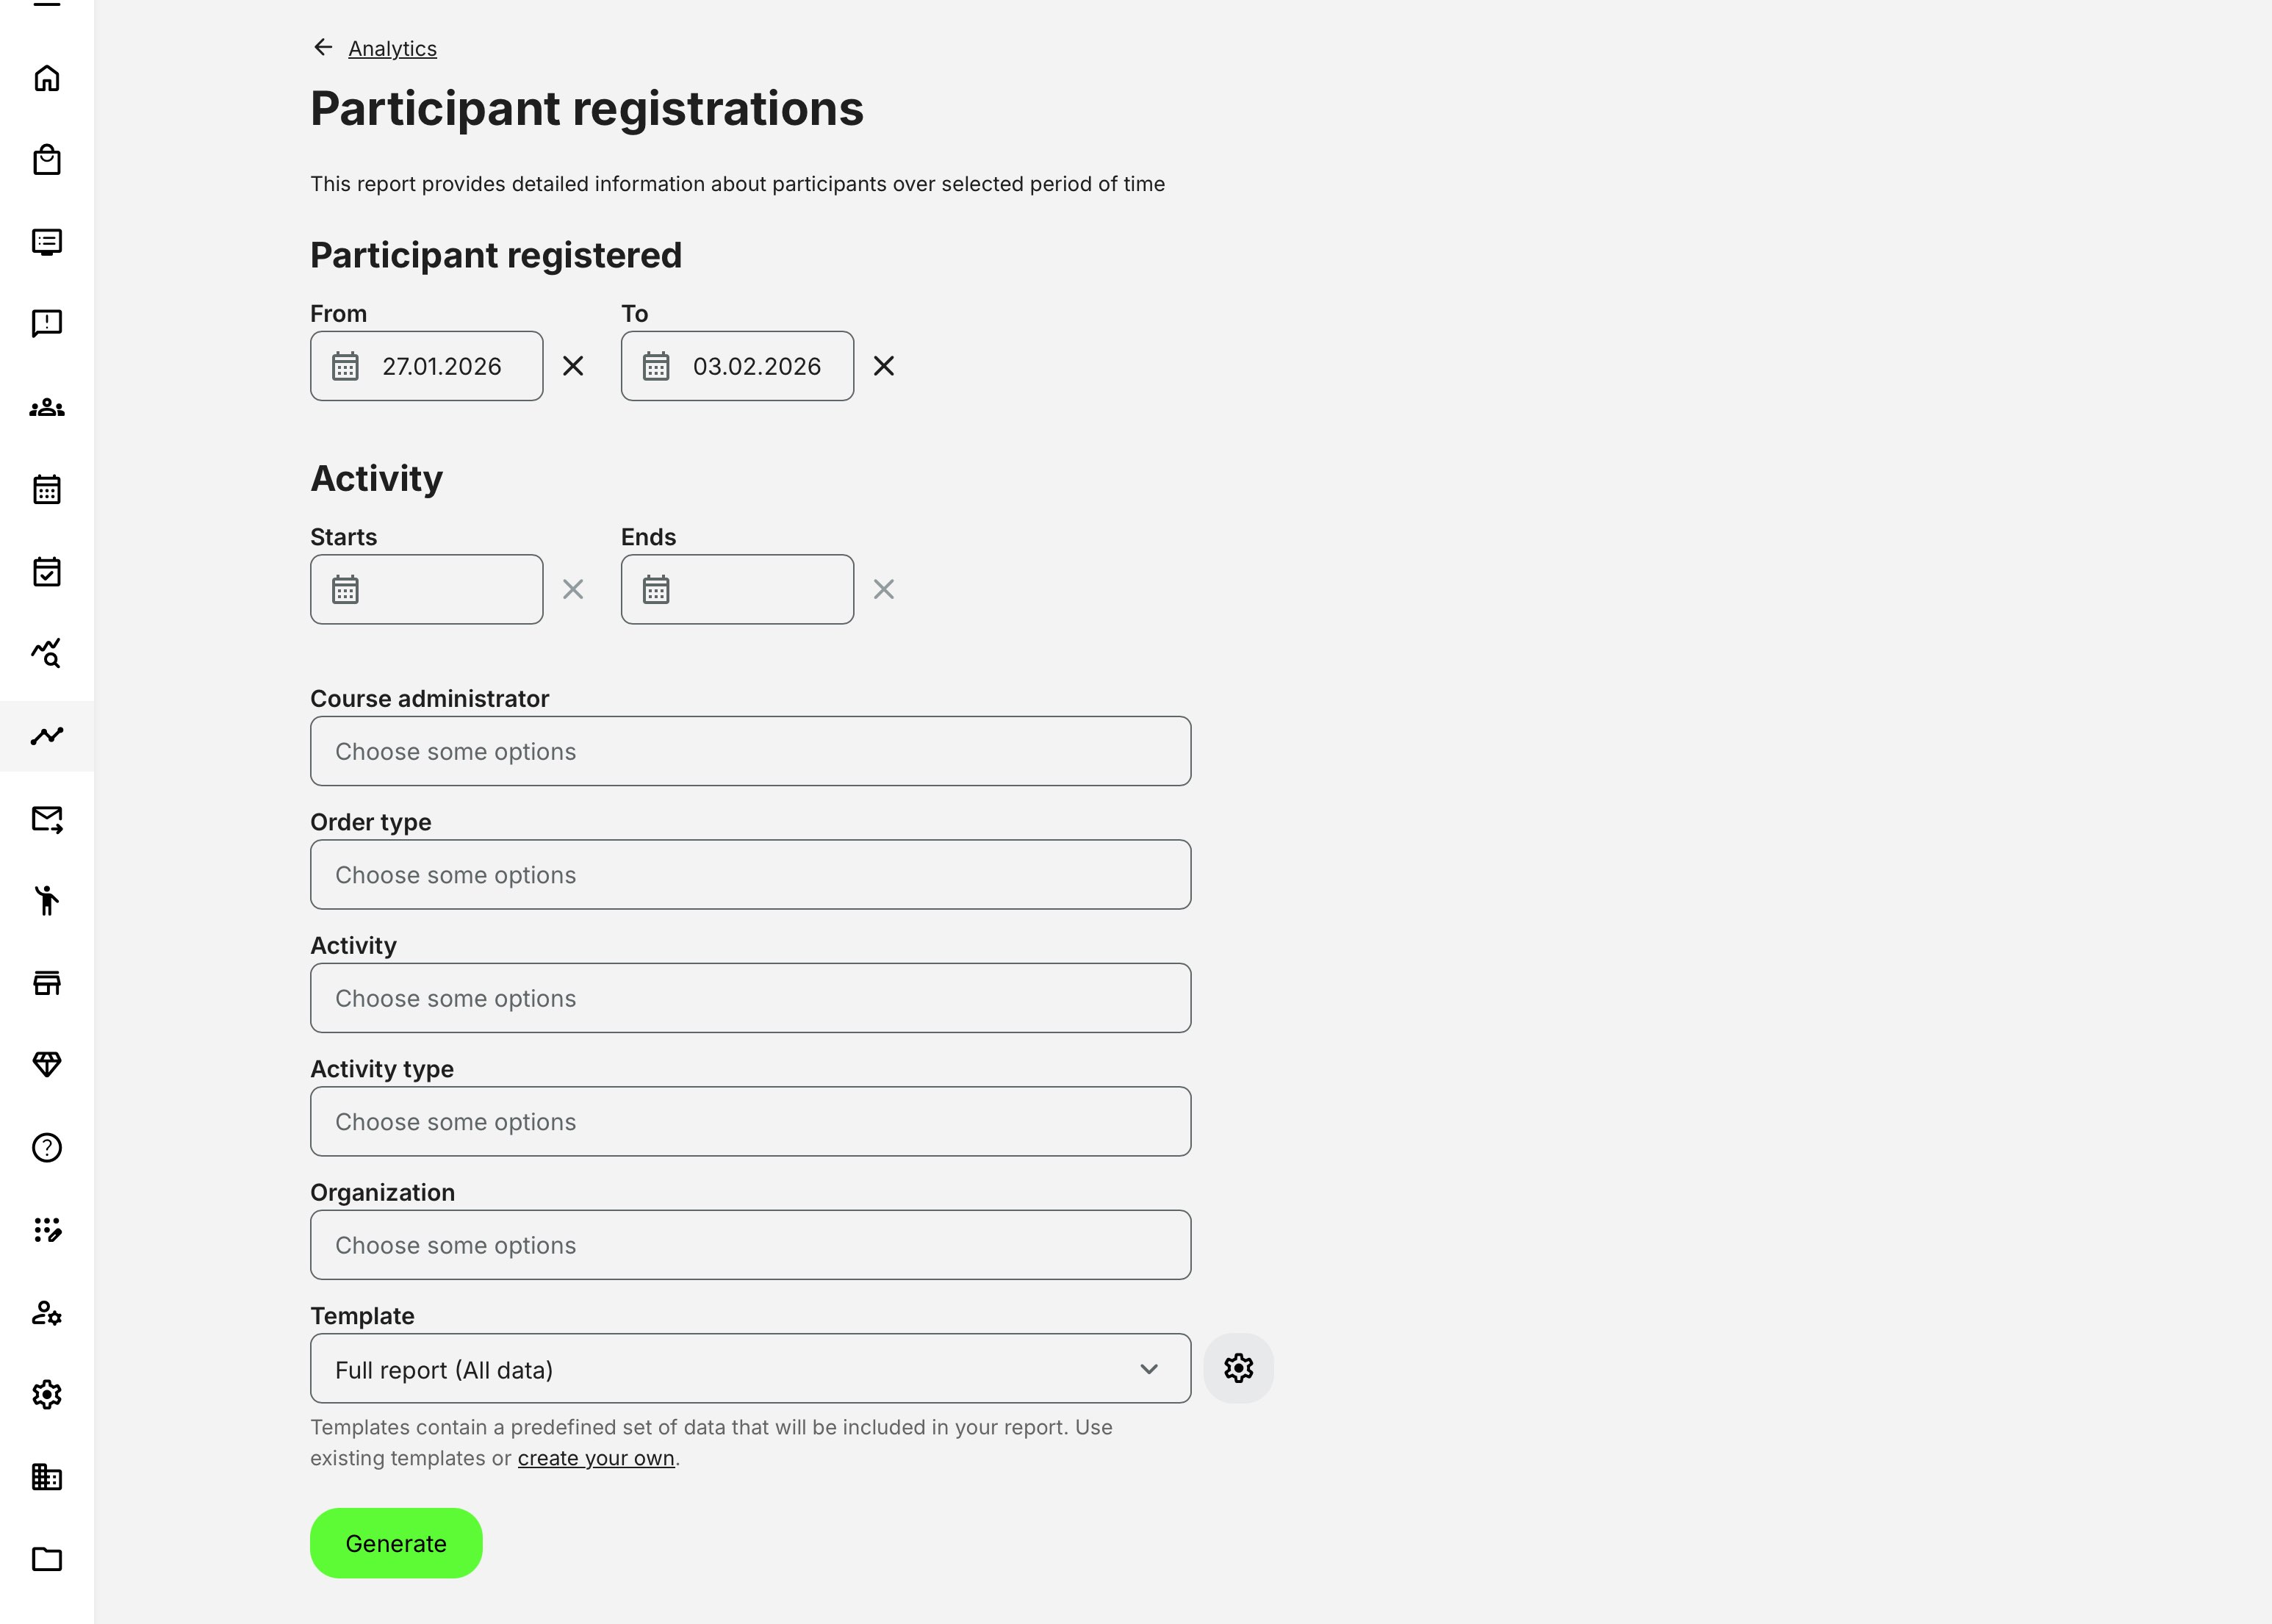Image resolution: width=2272 pixels, height=1624 pixels.
Task: Clear the To date 03.02.2026
Action: pos(884,366)
